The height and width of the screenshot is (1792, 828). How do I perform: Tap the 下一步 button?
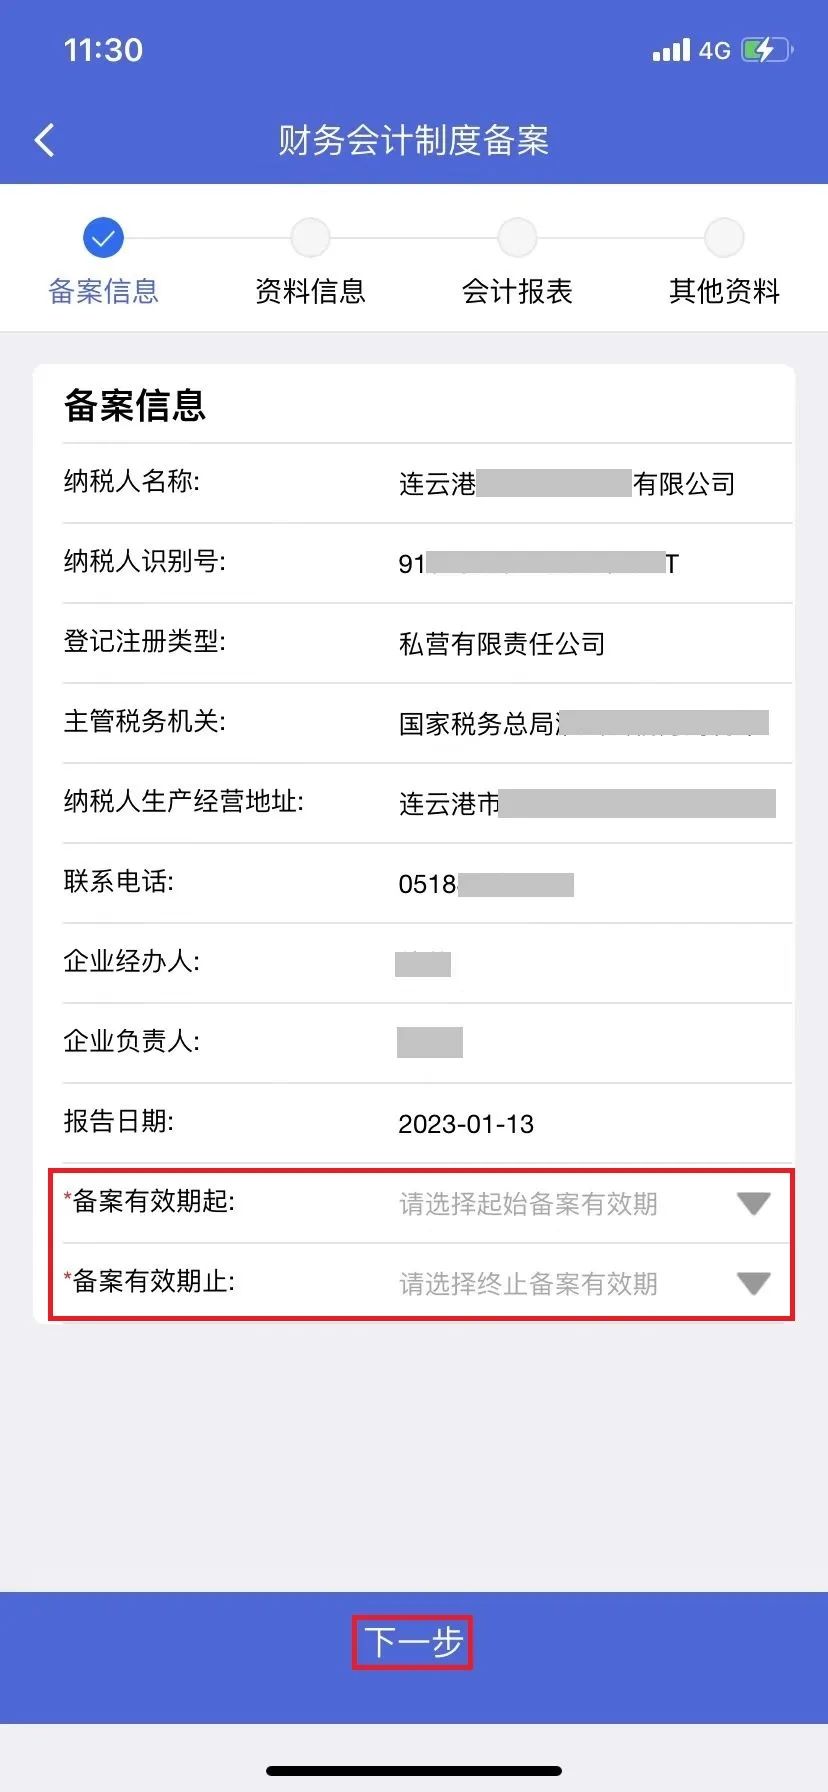click(x=412, y=1642)
